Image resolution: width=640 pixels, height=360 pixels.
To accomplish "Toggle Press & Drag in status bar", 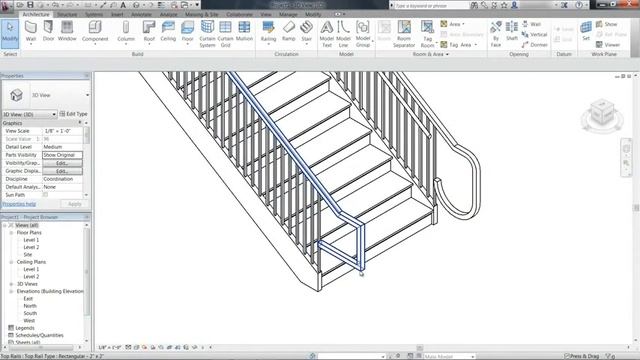I will point(583,356).
